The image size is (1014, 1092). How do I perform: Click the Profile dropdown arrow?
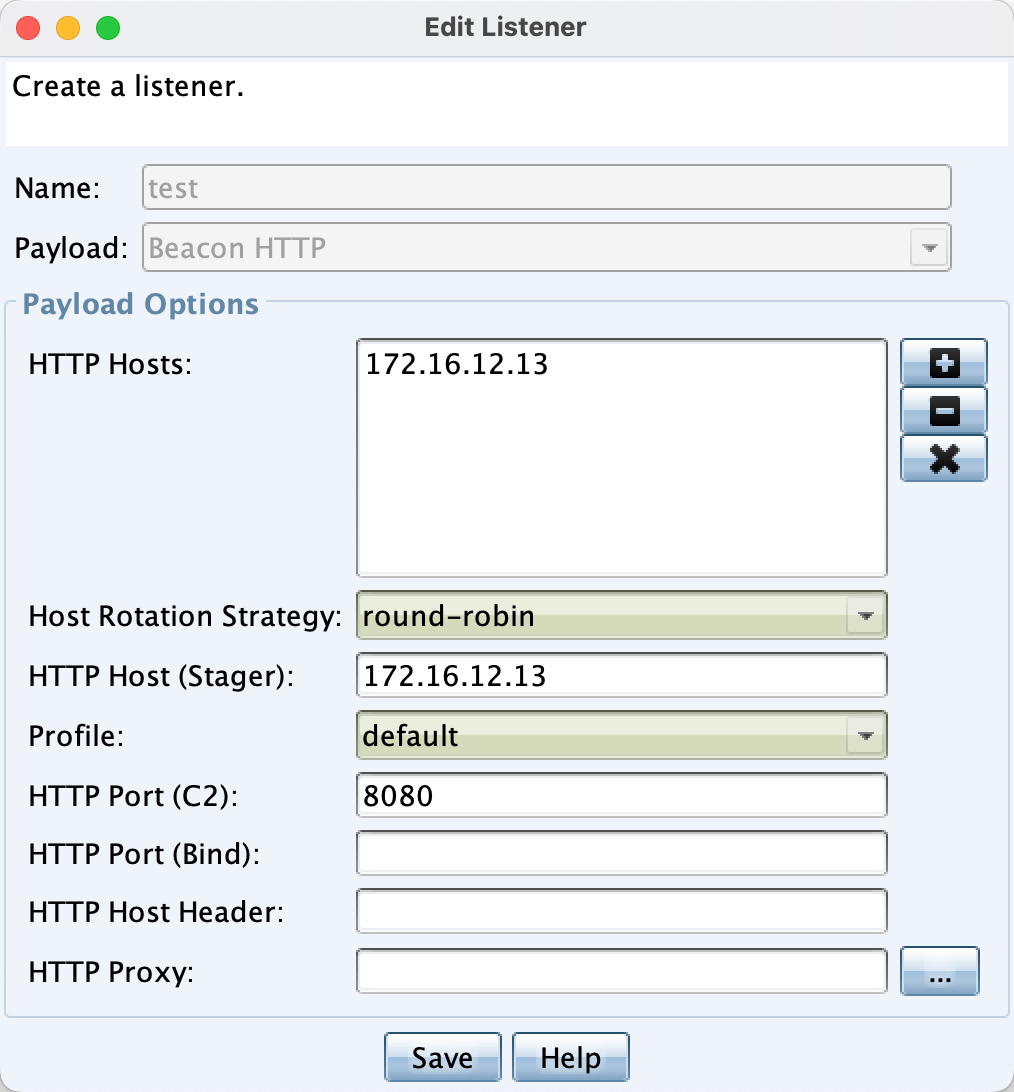(x=865, y=735)
